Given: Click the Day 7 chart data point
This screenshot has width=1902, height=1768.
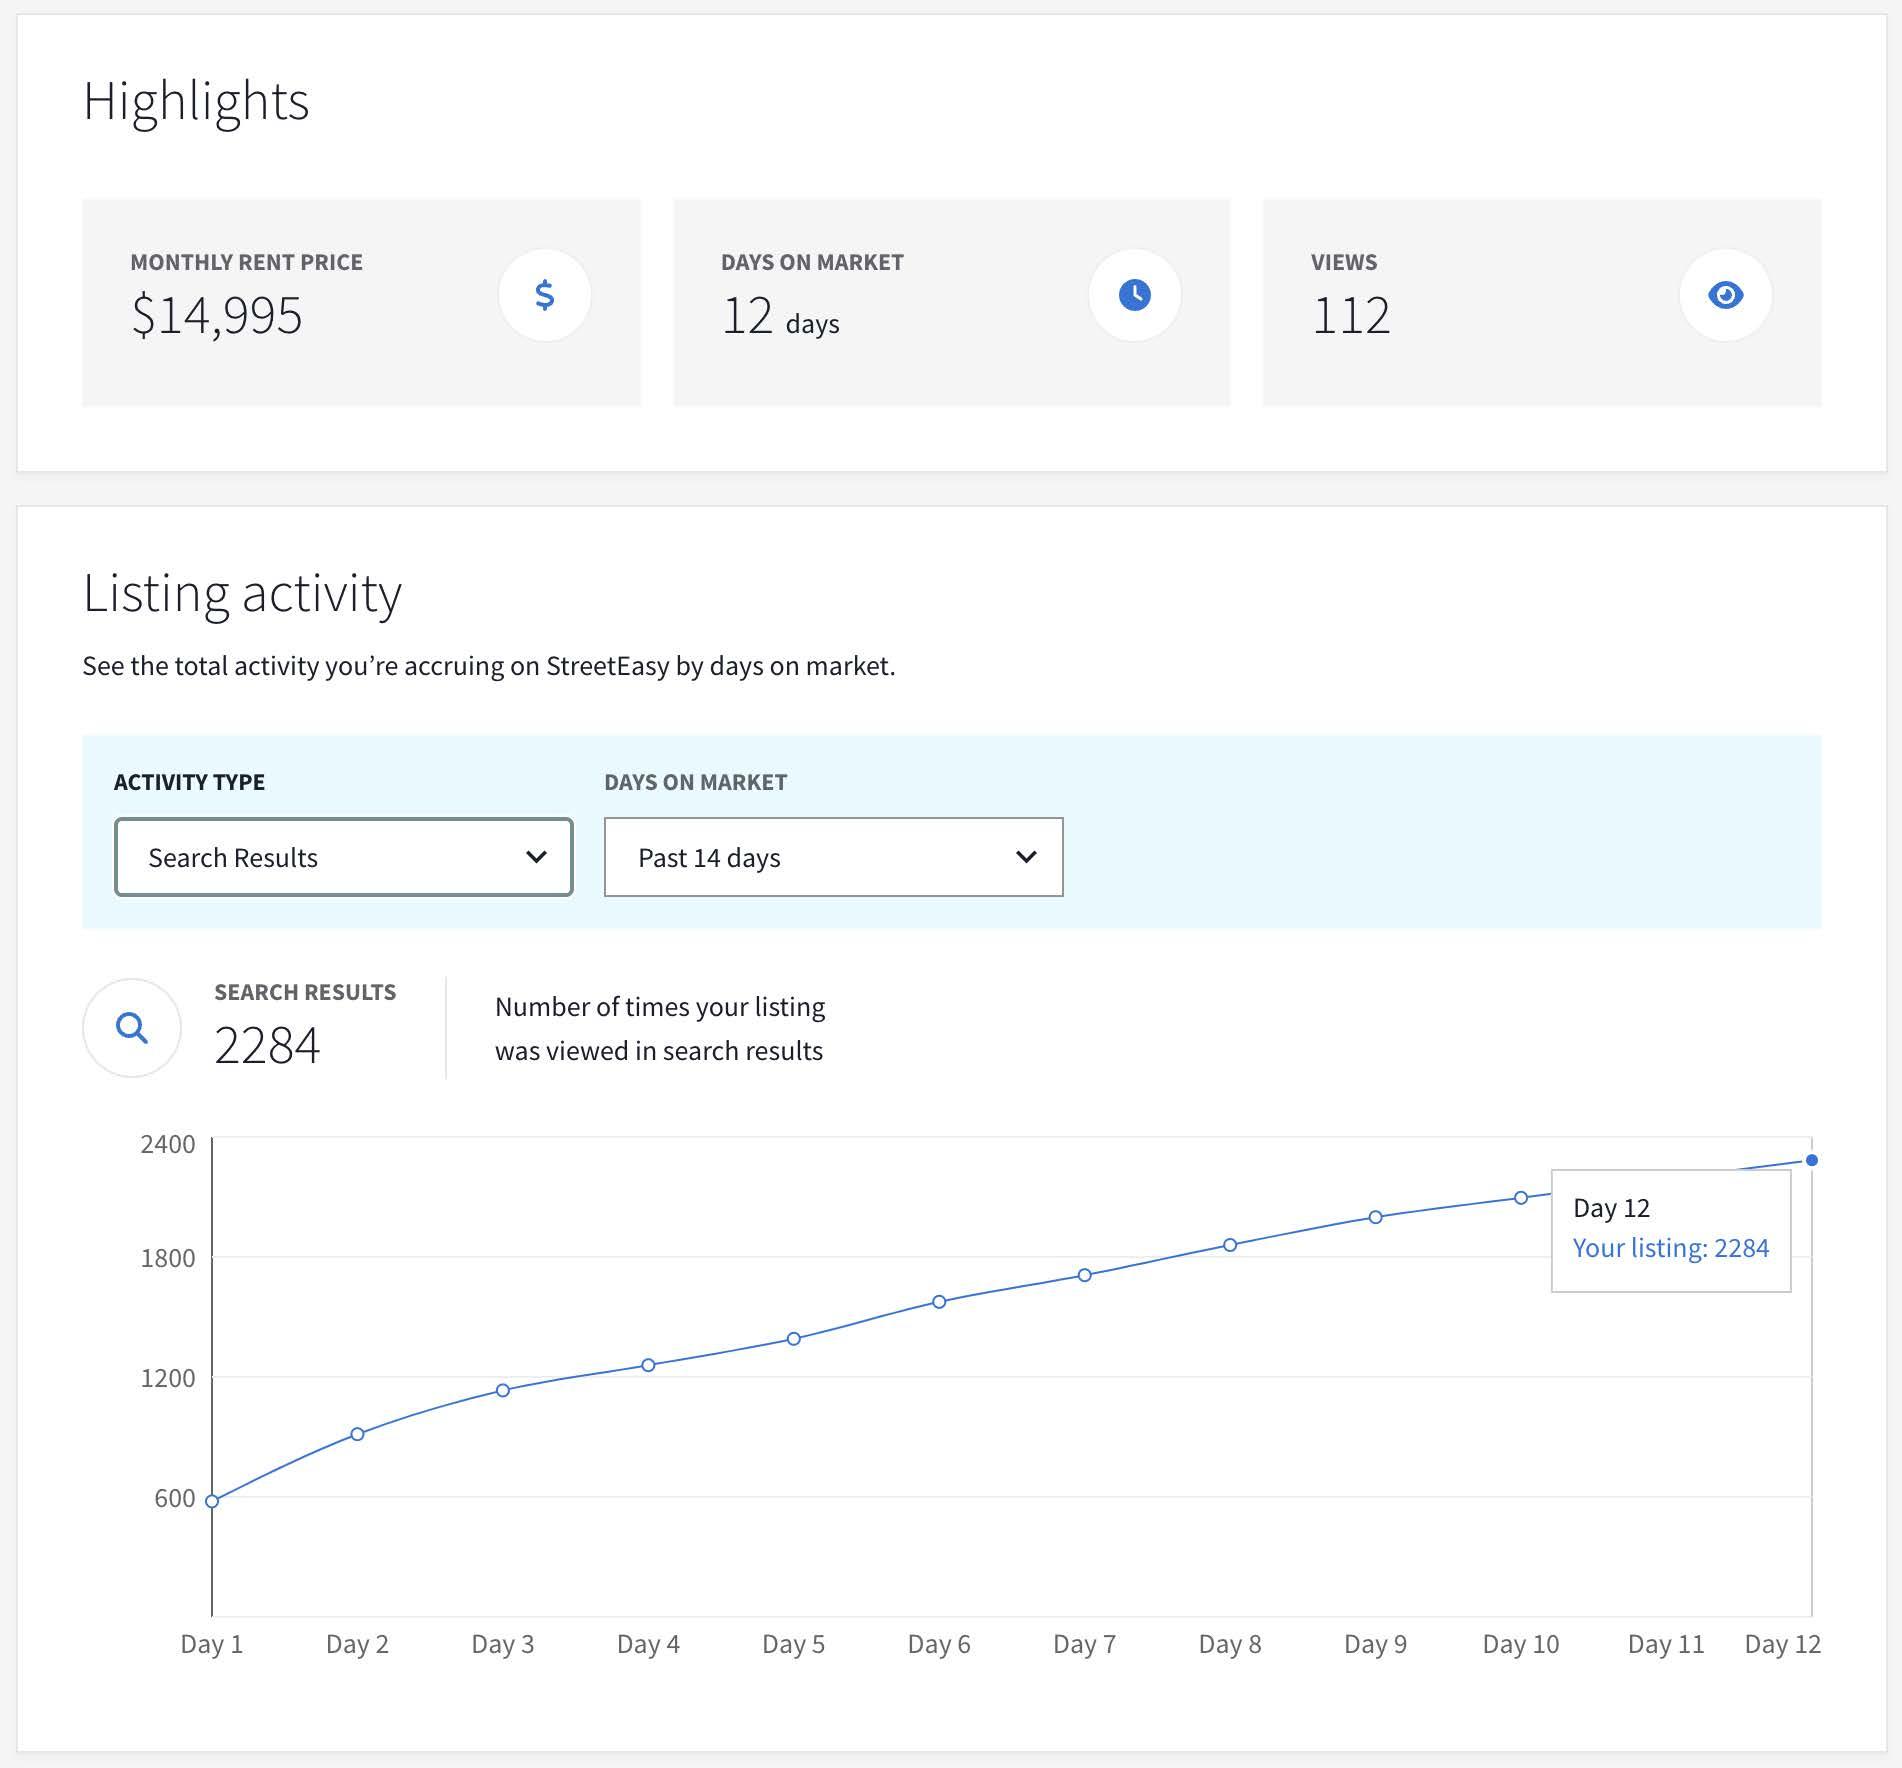Looking at the screenshot, I should (x=1084, y=1275).
